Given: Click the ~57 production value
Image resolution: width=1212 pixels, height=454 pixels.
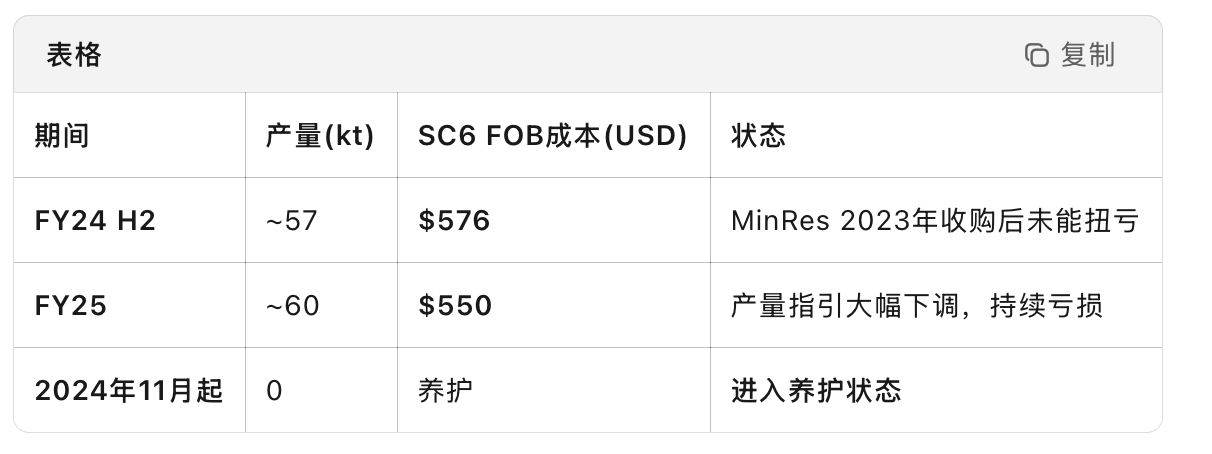Looking at the screenshot, I should (x=291, y=221).
